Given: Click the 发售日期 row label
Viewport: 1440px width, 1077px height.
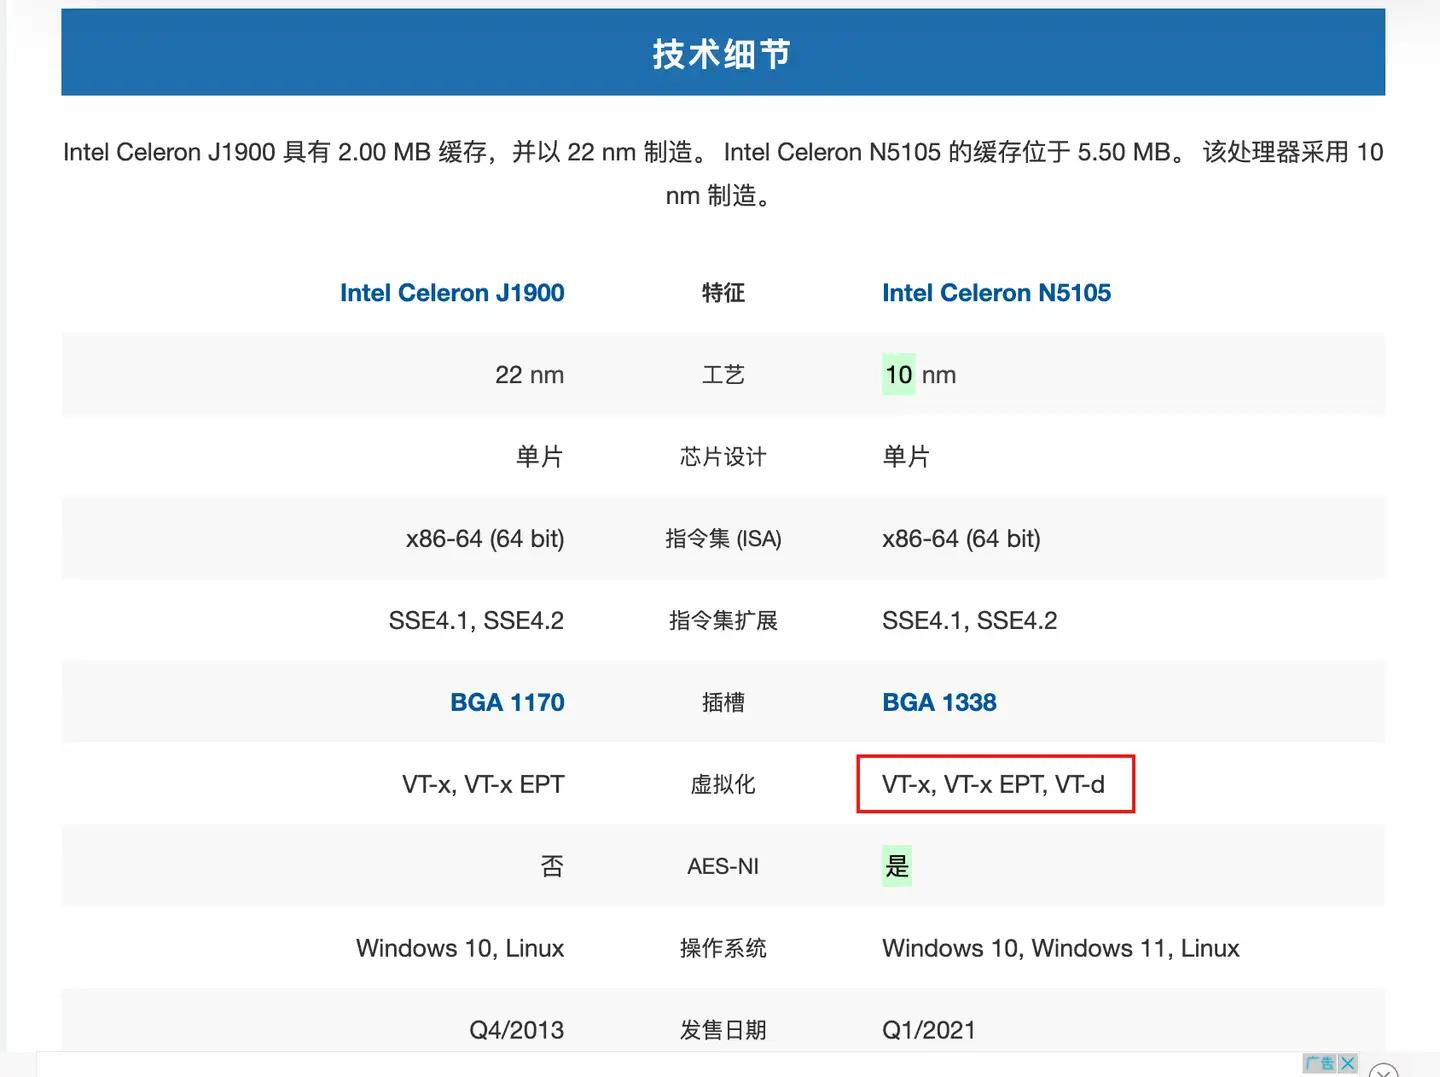Looking at the screenshot, I should click(x=723, y=1030).
